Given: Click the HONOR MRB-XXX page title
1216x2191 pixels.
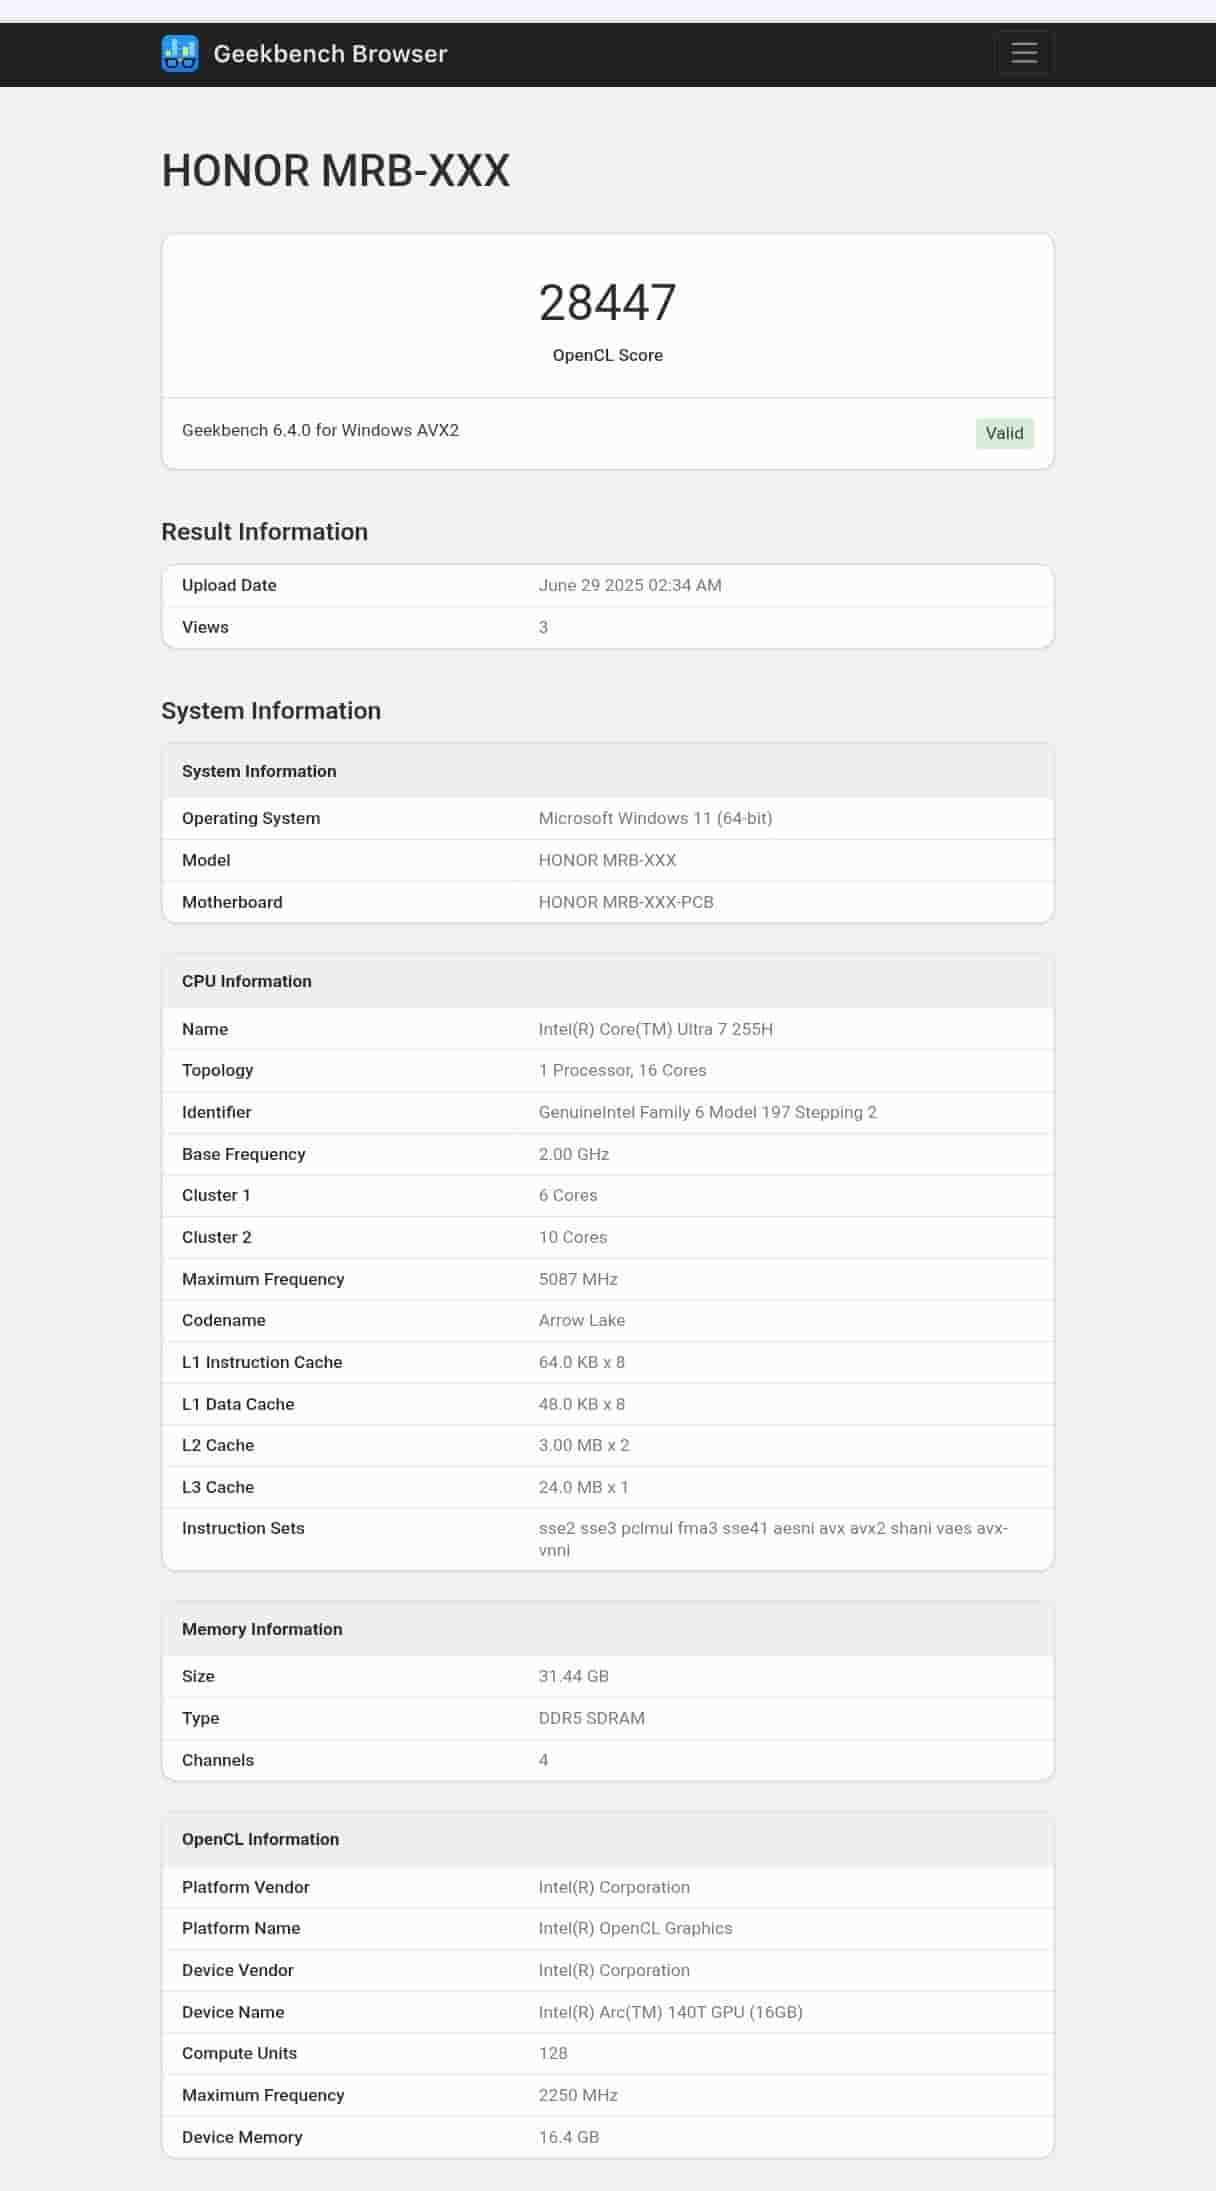Looking at the screenshot, I should click(336, 171).
